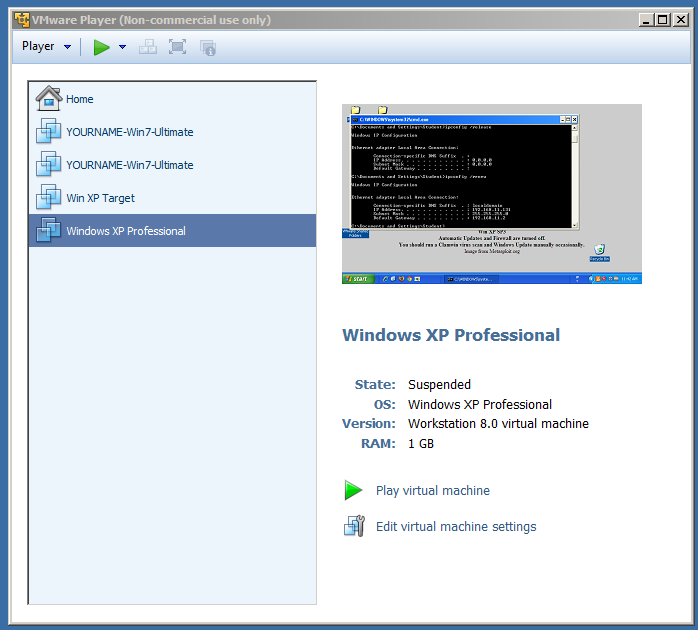Click the VMware Player title bar icon

pyautogui.click(x=21, y=20)
